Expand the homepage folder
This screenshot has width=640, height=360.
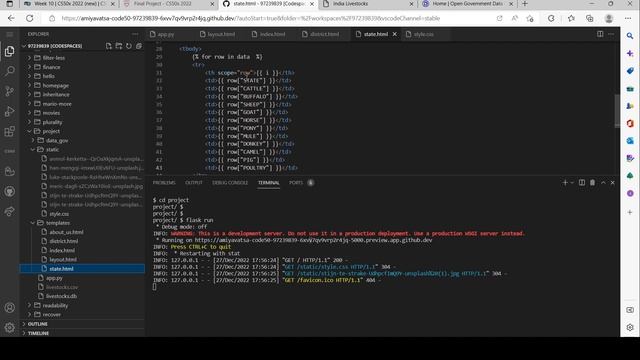tap(56, 85)
